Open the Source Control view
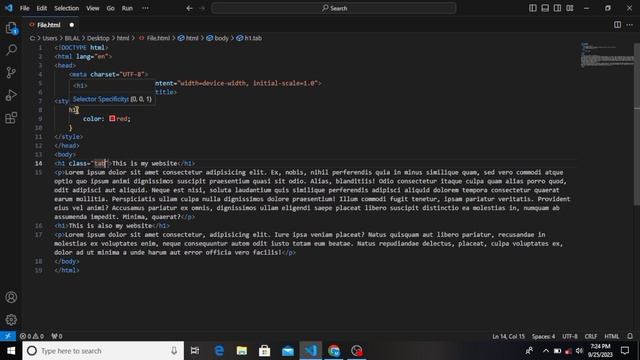The image size is (640, 360). tap(11, 72)
